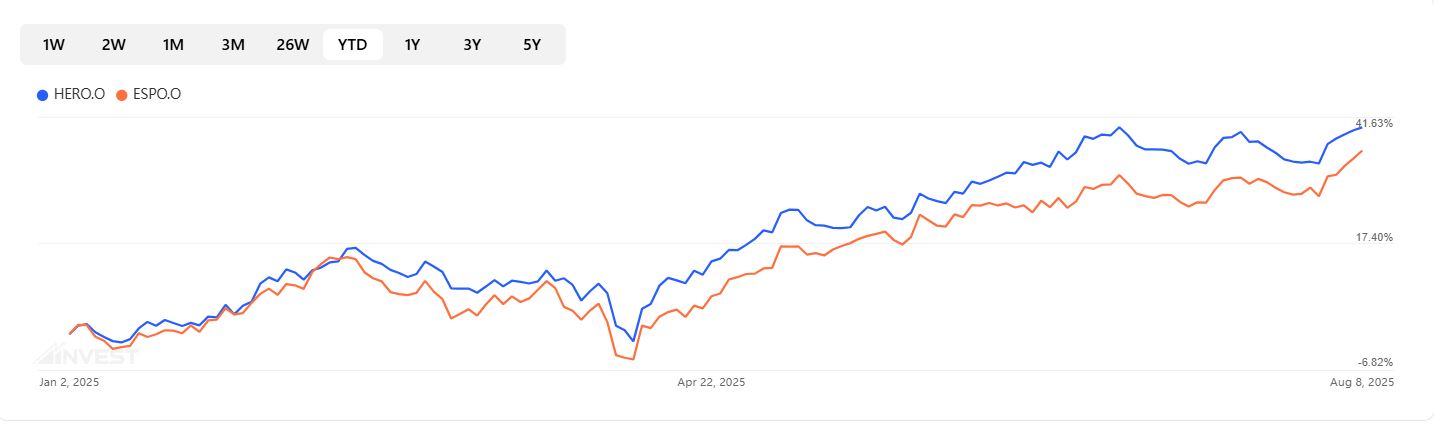Click the YTD range tab
The width and height of the screenshot is (1434, 426).
coord(353,44)
